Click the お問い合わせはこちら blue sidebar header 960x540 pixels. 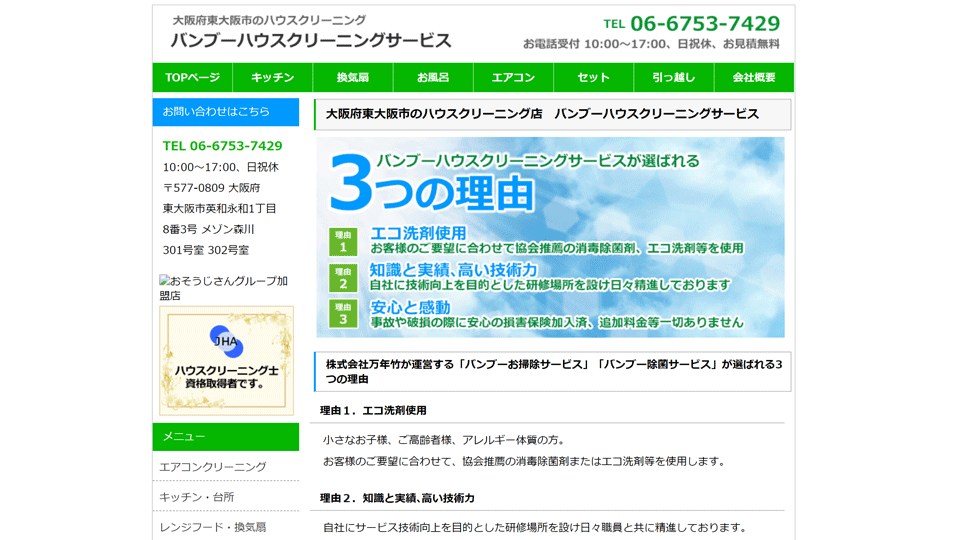(x=226, y=112)
